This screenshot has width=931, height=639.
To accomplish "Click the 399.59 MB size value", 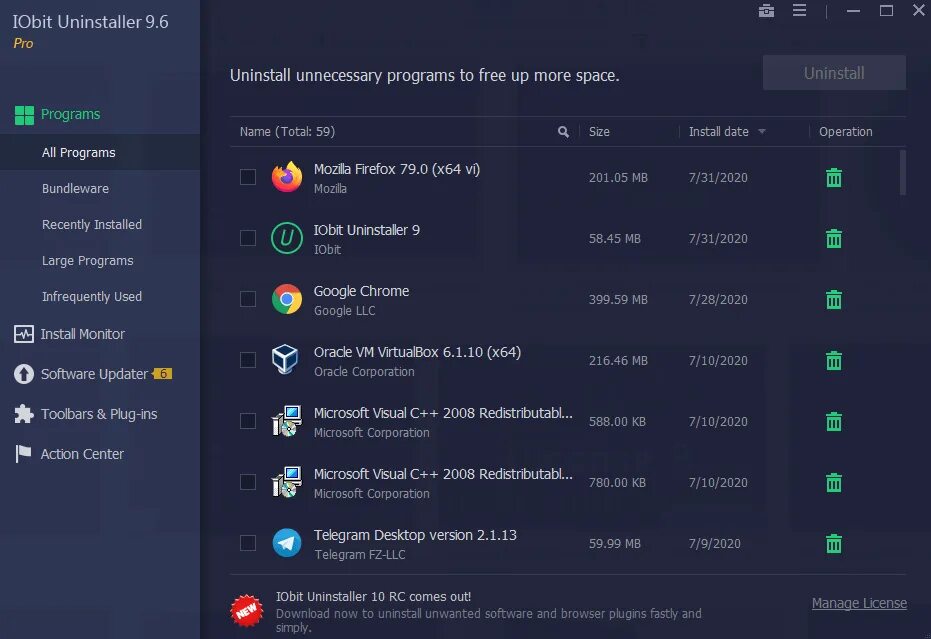I will coord(618,299).
